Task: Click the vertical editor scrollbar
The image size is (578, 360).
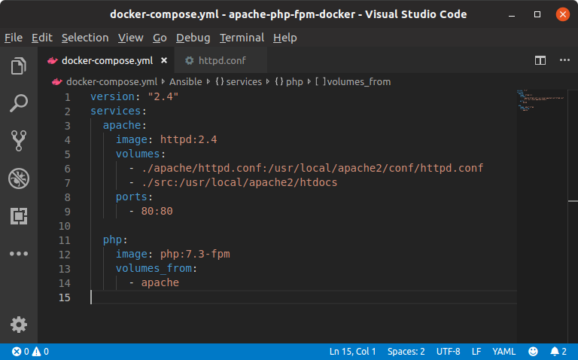Action: click(572, 216)
